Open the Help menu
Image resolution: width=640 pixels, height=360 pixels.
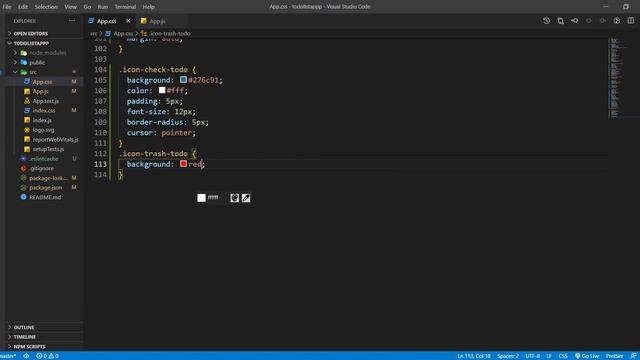click(x=149, y=7)
